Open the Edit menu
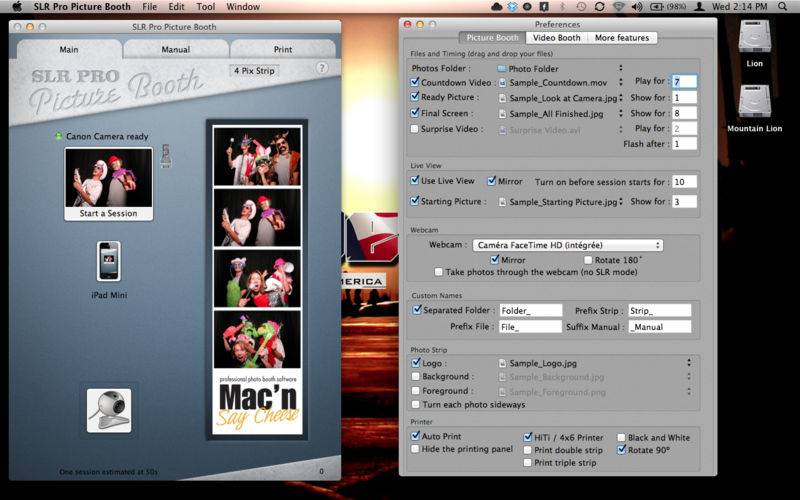This screenshot has height=500, width=800. point(177,7)
